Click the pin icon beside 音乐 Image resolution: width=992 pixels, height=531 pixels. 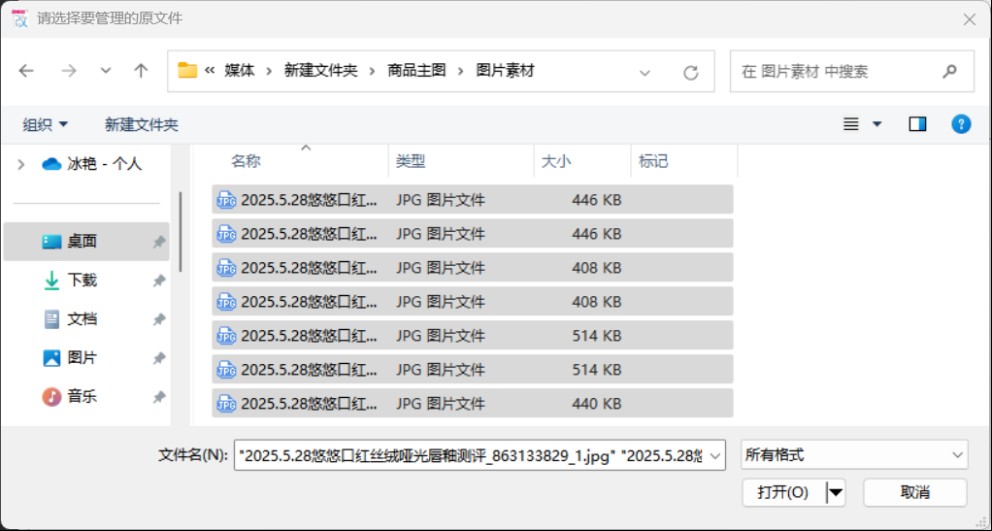(159, 397)
